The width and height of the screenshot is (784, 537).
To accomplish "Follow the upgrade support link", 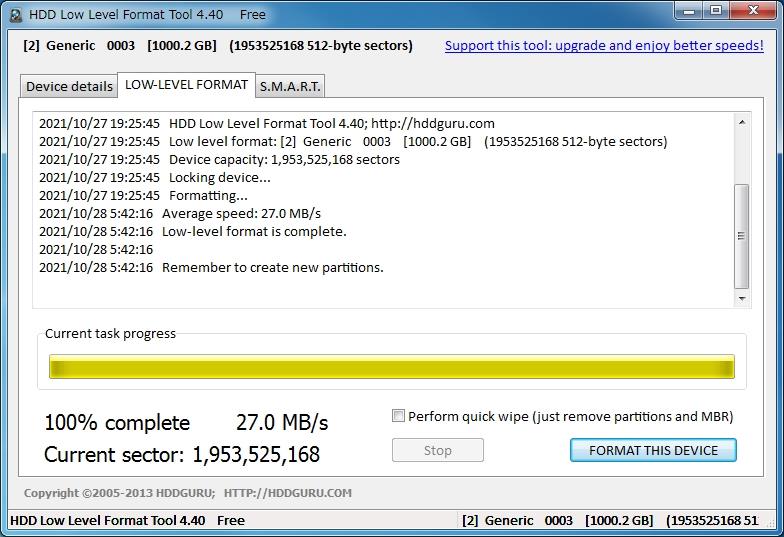I will tap(604, 46).
